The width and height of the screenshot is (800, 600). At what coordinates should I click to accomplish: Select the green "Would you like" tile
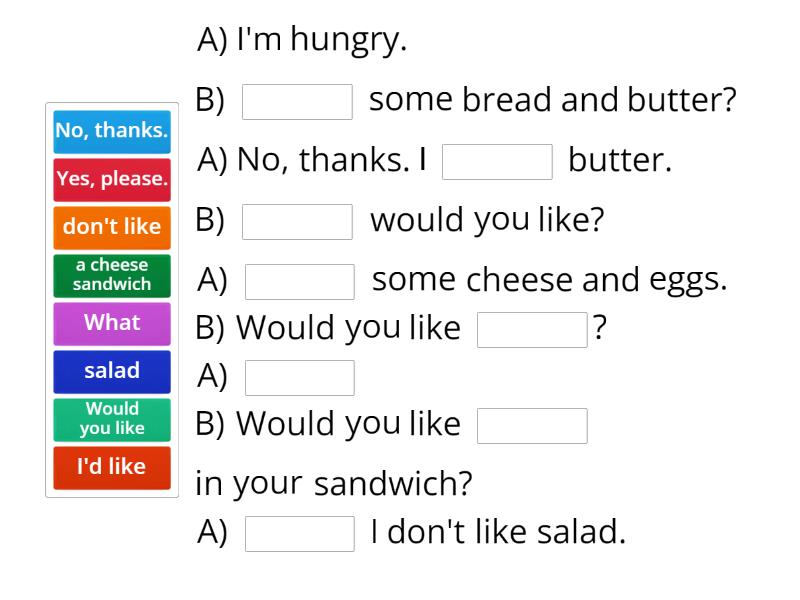coord(112,419)
